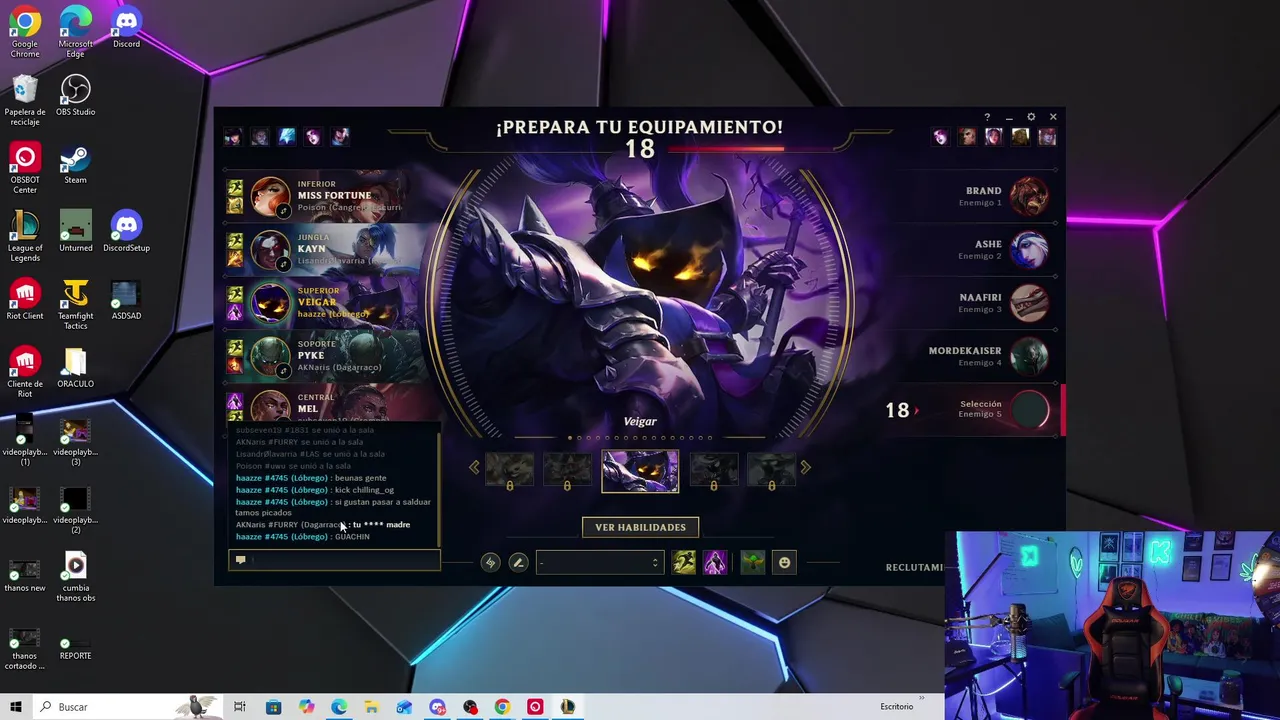Open the ward skin selector icon
Screen dimensions: 1280x720
pos(752,563)
